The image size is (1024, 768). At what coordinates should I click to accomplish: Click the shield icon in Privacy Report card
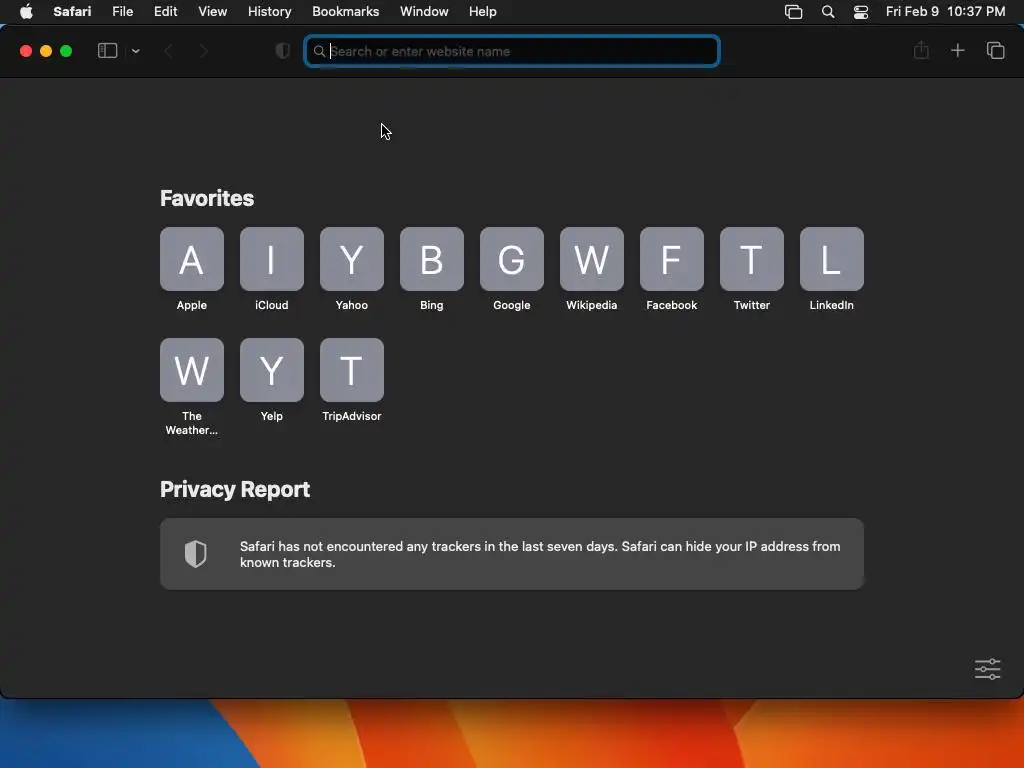pos(195,554)
